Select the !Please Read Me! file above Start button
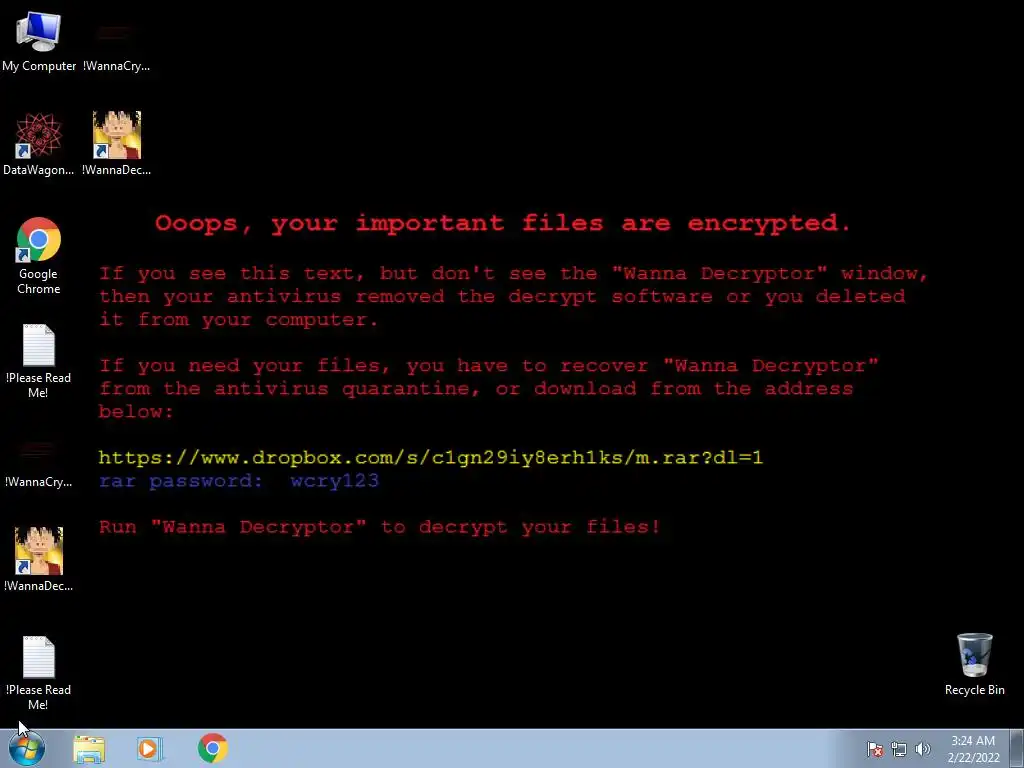Image resolution: width=1024 pixels, height=768 pixels. pyautogui.click(x=39, y=673)
